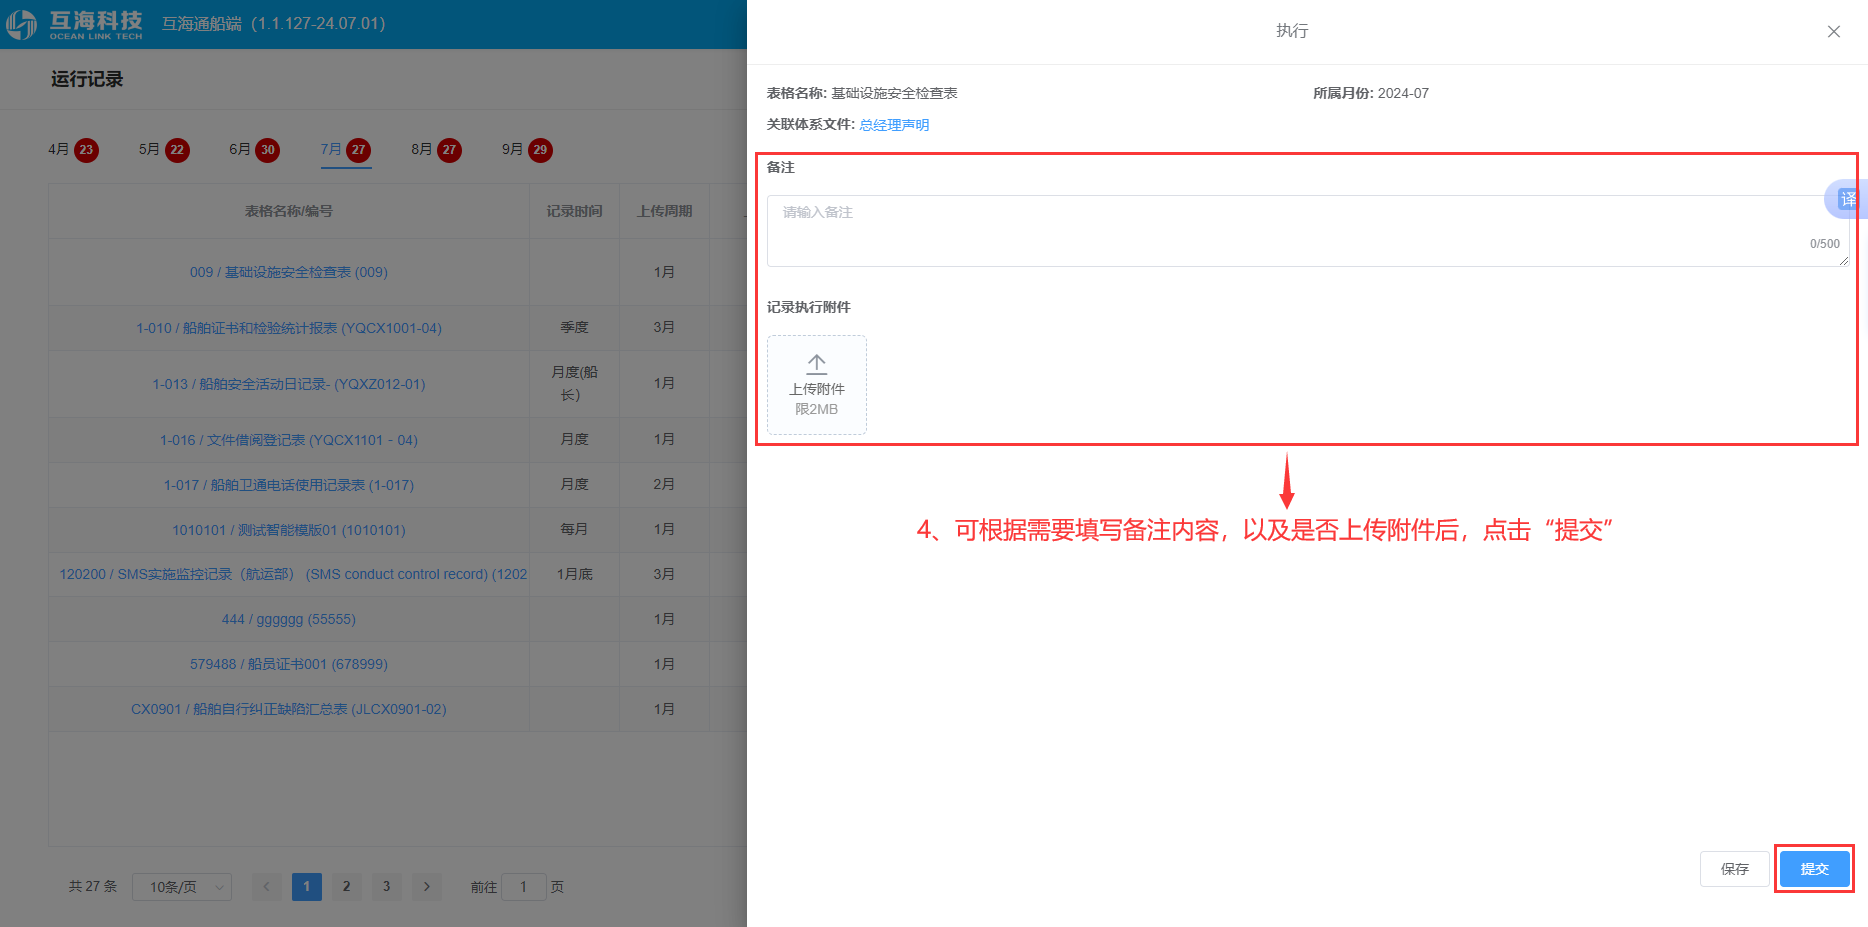This screenshot has width=1868, height=927.
Task: Click the upload attachment arrow icon
Action: 816,364
